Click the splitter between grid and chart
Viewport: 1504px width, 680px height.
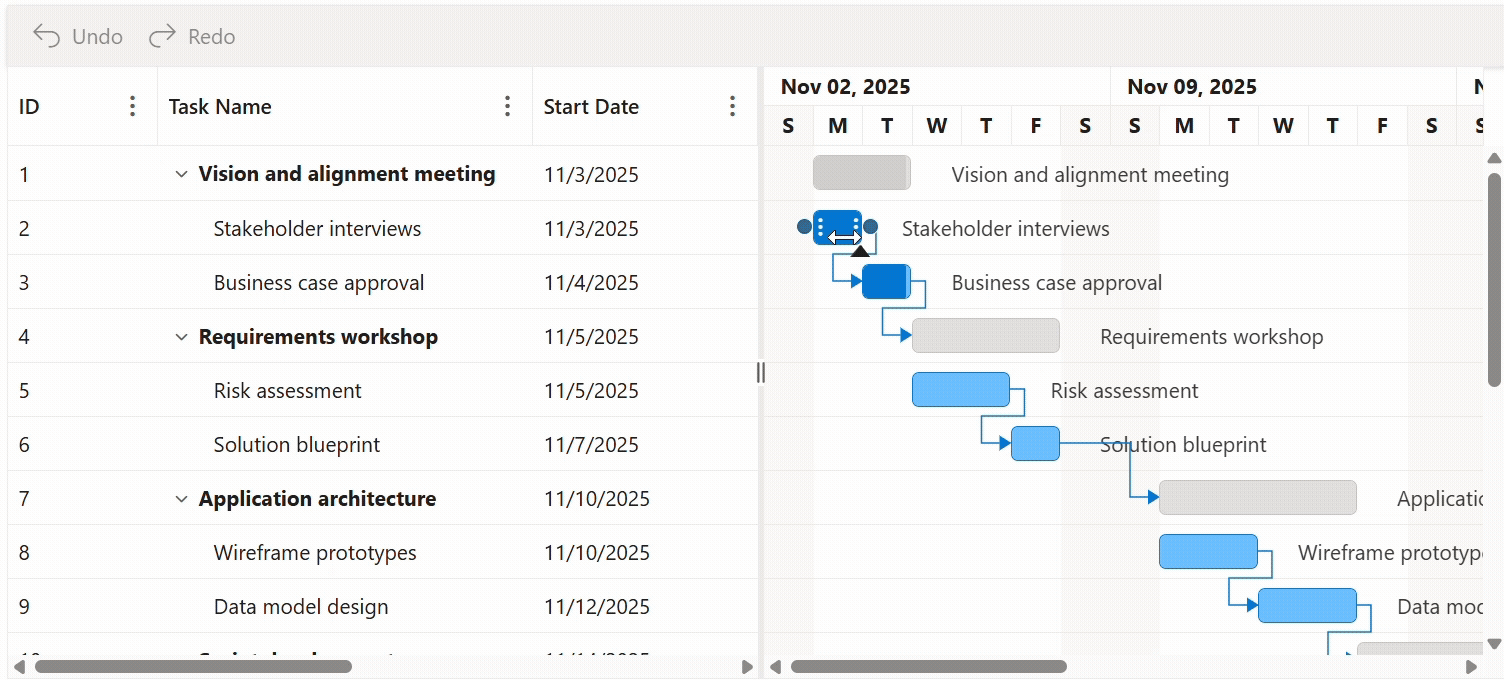pyautogui.click(x=760, y=372)
